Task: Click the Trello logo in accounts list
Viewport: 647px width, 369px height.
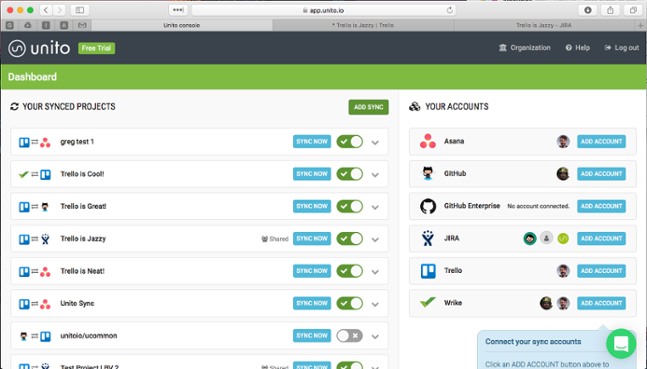Action: [428, 271]
